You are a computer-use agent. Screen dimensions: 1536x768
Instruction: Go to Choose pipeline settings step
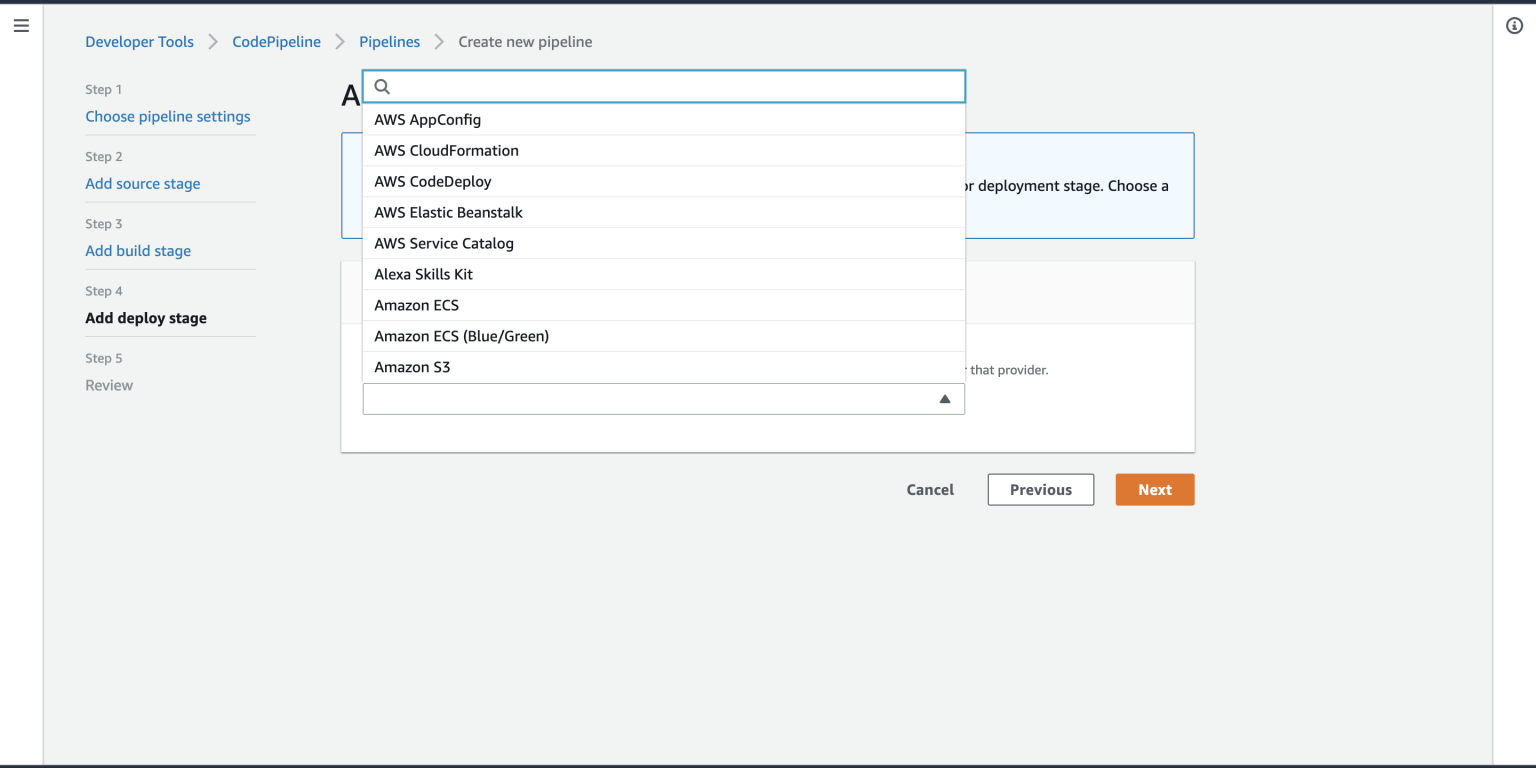(x=168, y=116)
